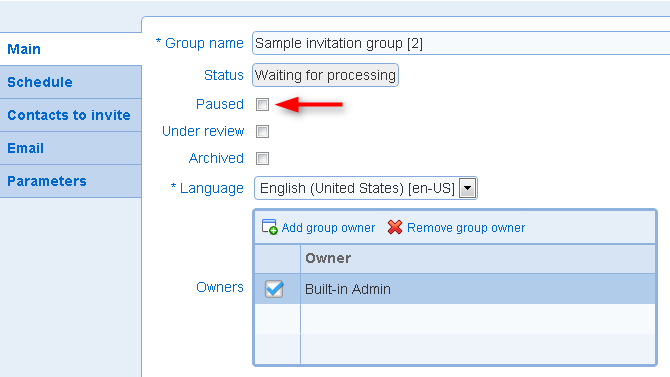Open the Email tab
Image resolution: width=670 pixels, height=377 pixels.
coord(71,148)
